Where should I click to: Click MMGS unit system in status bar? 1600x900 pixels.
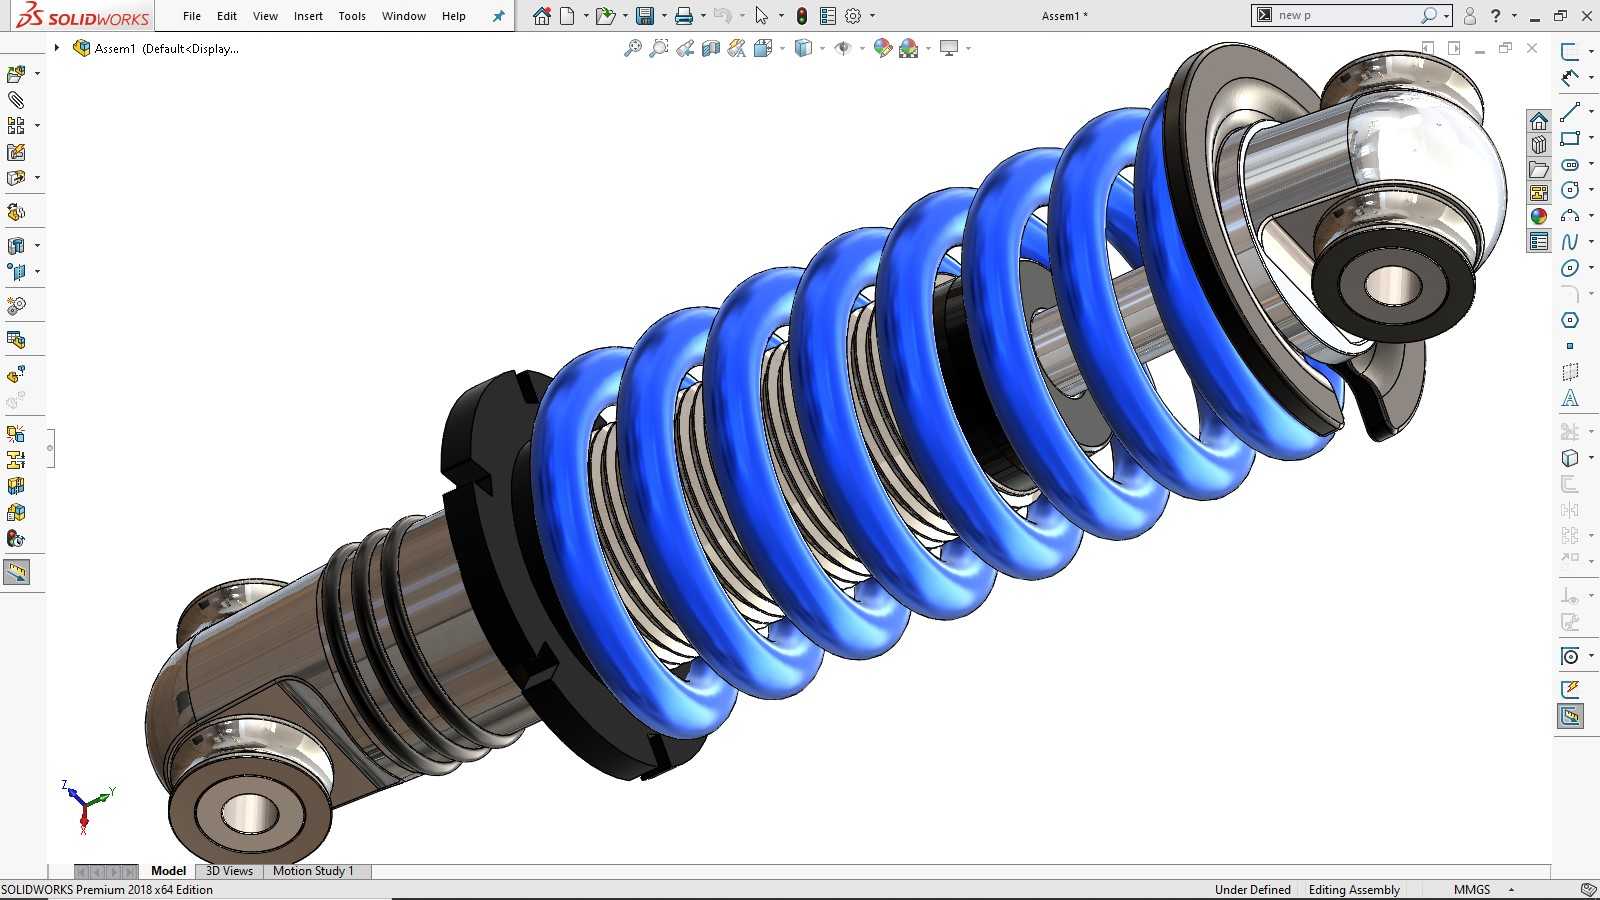[1472, 890]
